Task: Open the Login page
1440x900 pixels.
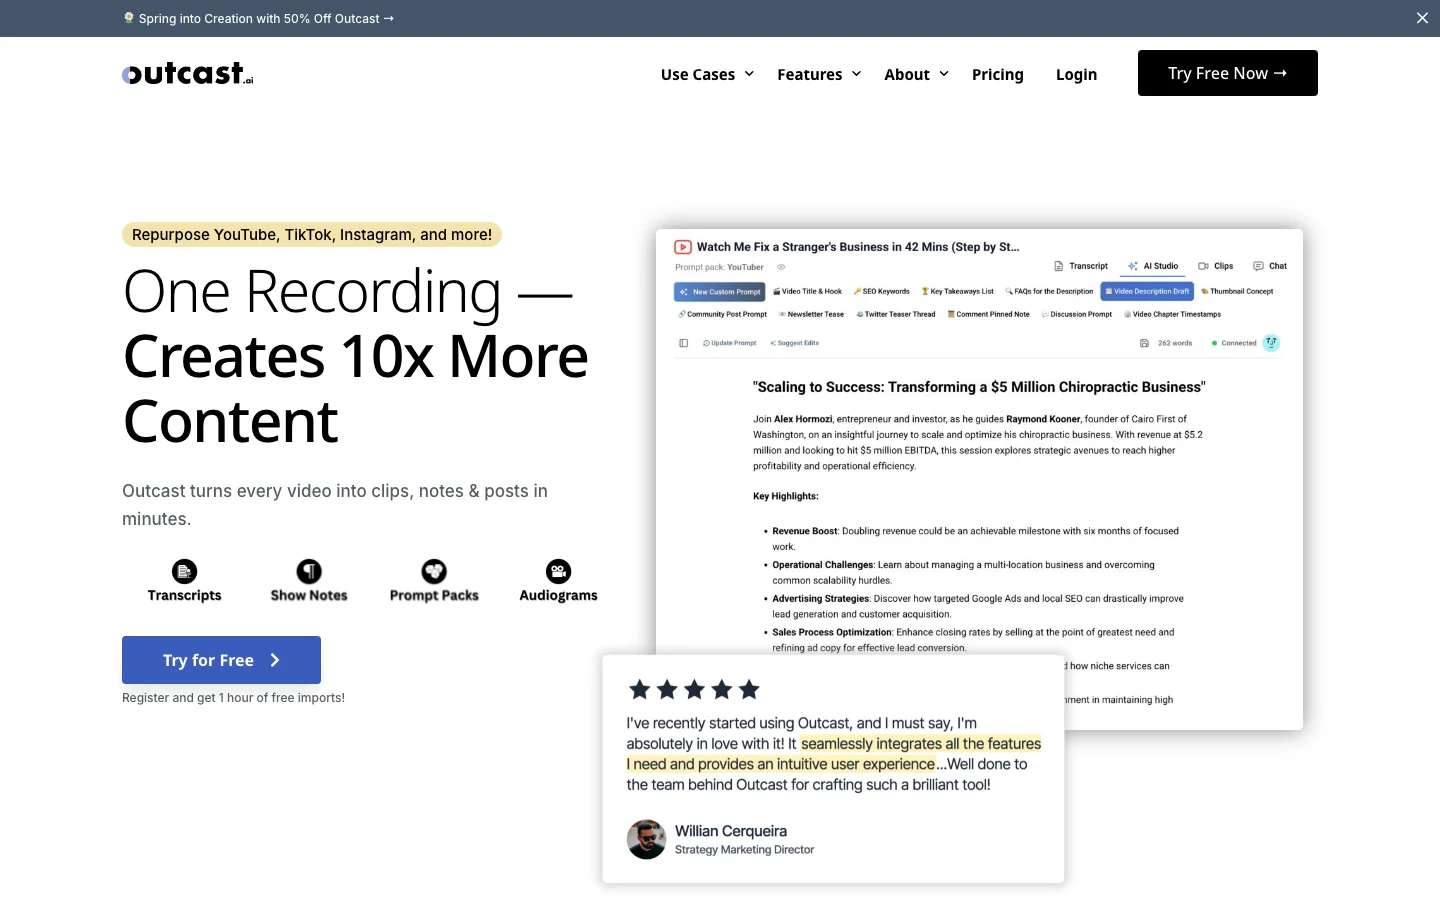Action: pyautogui.click(x=1076, y=74)
